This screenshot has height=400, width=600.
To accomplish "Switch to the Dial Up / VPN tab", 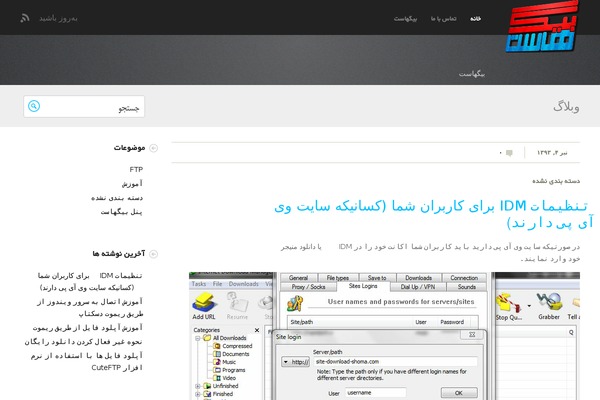I will coord(417,287).
